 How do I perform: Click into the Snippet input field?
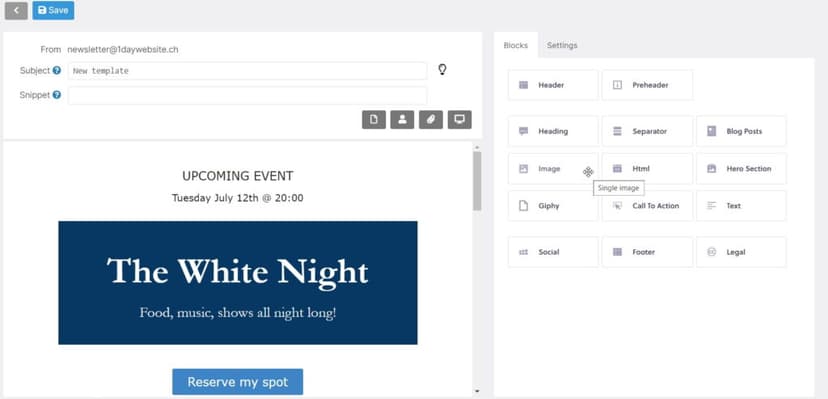[x=247, y=96]
